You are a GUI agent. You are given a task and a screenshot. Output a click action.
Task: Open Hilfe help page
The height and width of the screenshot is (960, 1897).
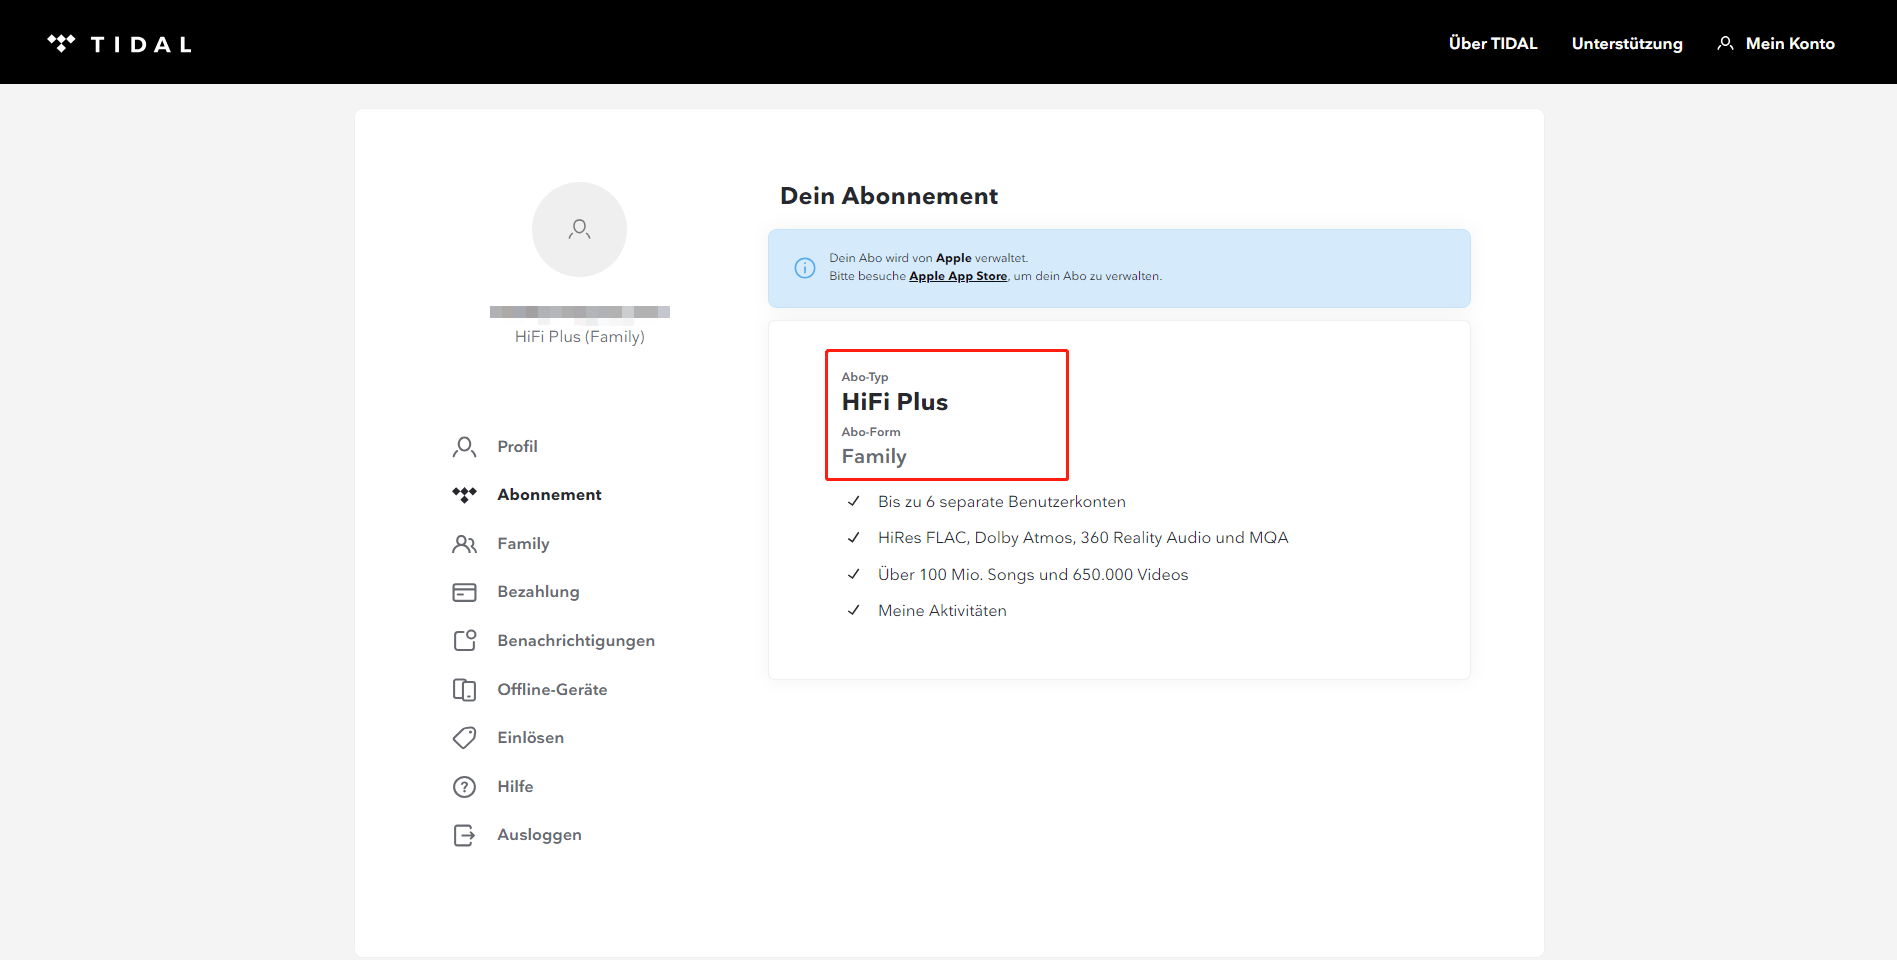pyautogui.click(x=515, y=786)
